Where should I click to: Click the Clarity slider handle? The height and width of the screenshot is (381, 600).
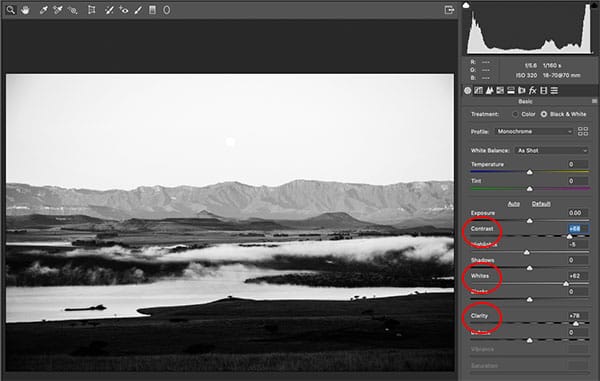point(576,324)
